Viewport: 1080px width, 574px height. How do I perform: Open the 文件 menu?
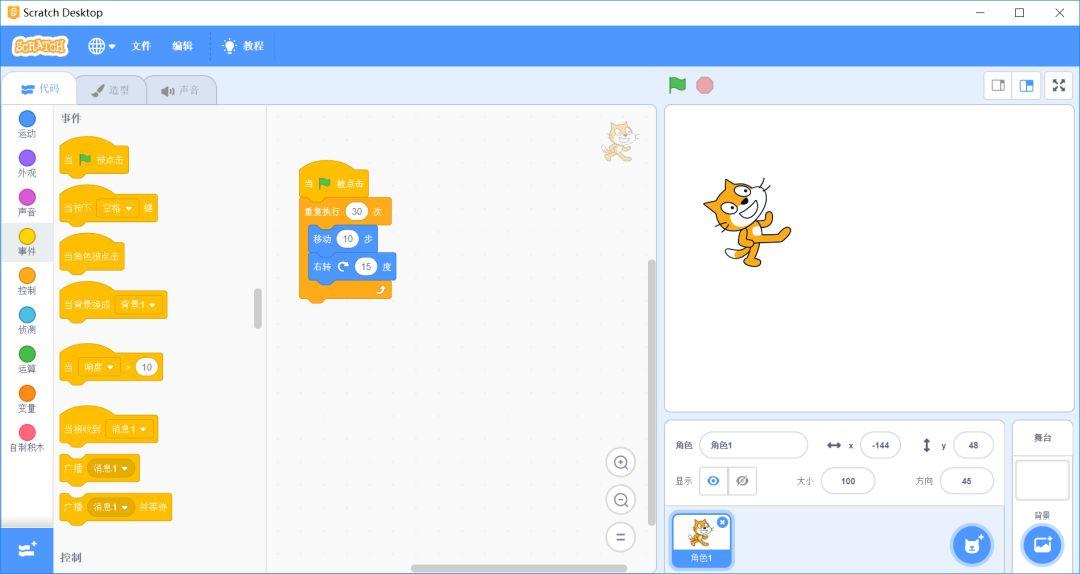click(x=141, y=46)
